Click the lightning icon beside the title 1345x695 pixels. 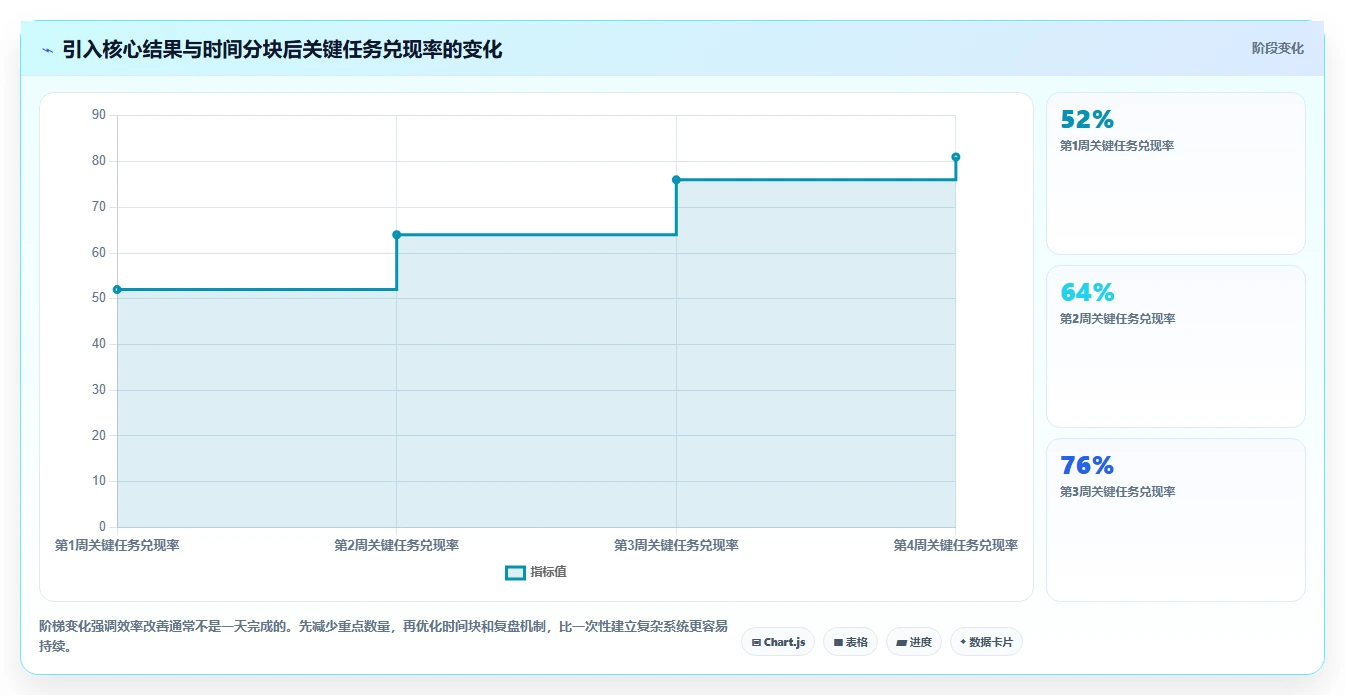point(47,49)
